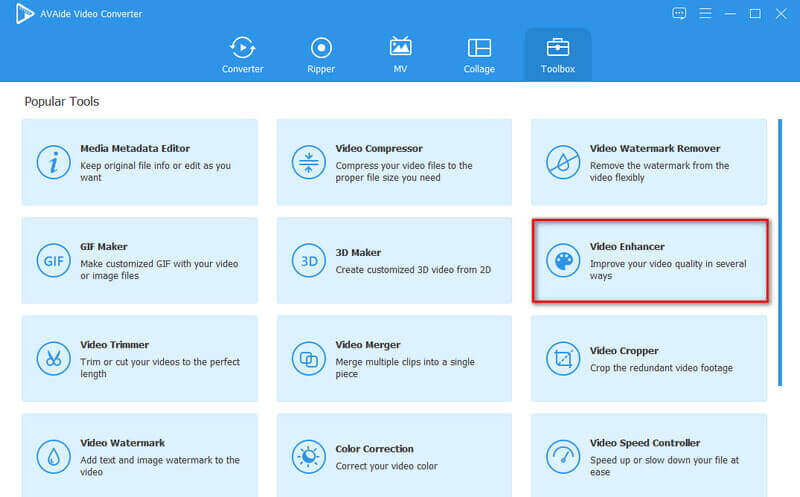
Task: Open the feedback chat icon in title bar
Action: point(679,13)
